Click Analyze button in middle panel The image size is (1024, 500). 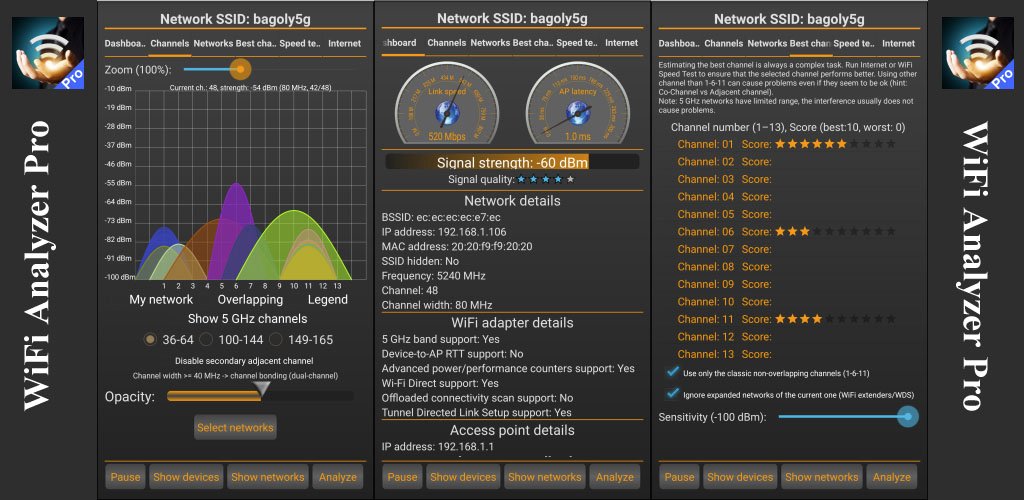tap(615, 477)
